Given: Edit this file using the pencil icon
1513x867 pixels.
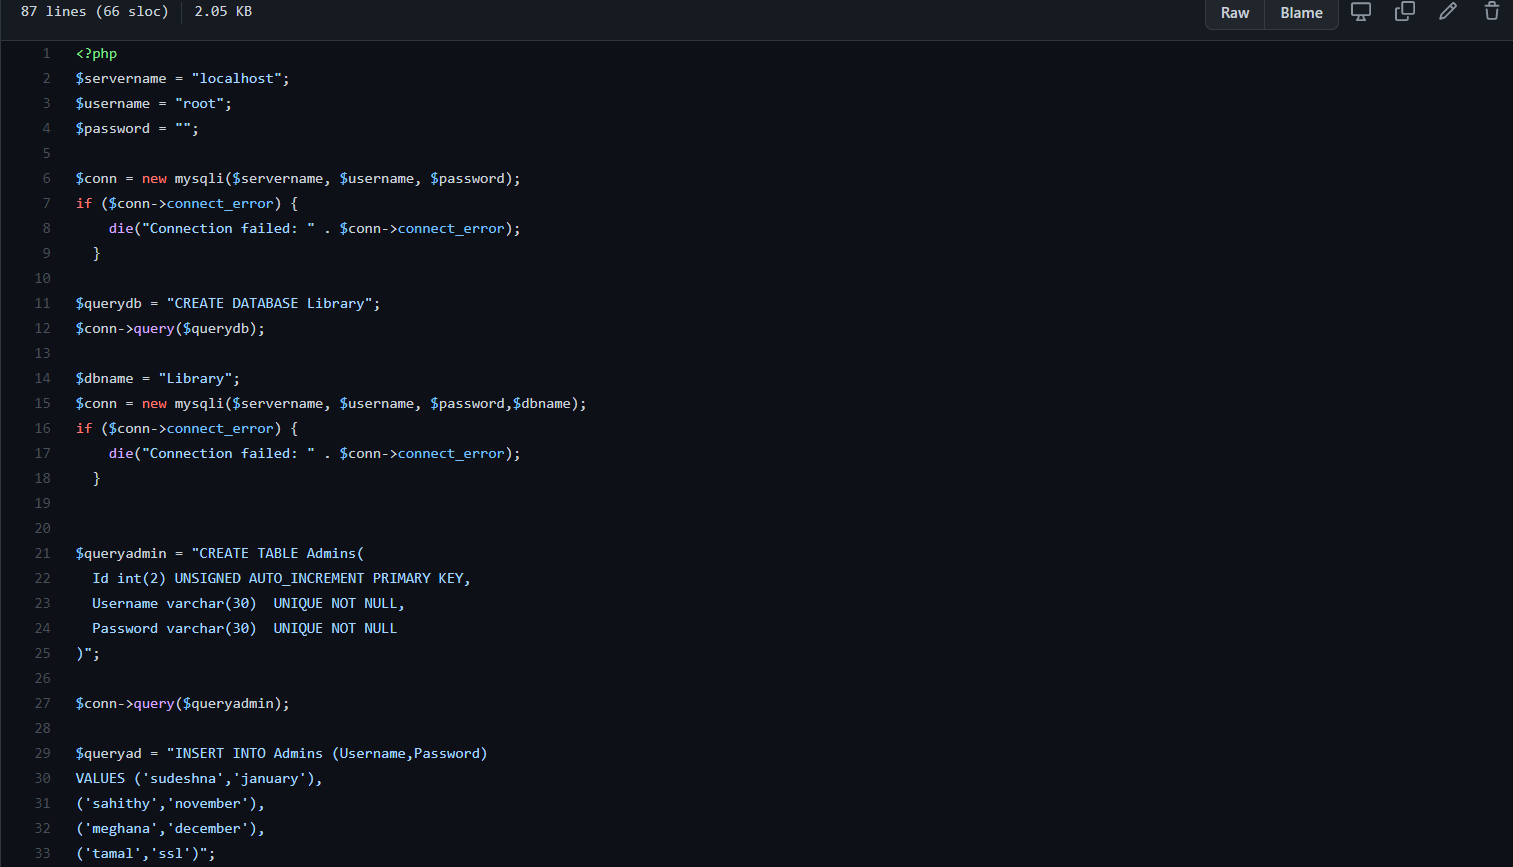Looking at the screenshot, I should click(1448, 12).
